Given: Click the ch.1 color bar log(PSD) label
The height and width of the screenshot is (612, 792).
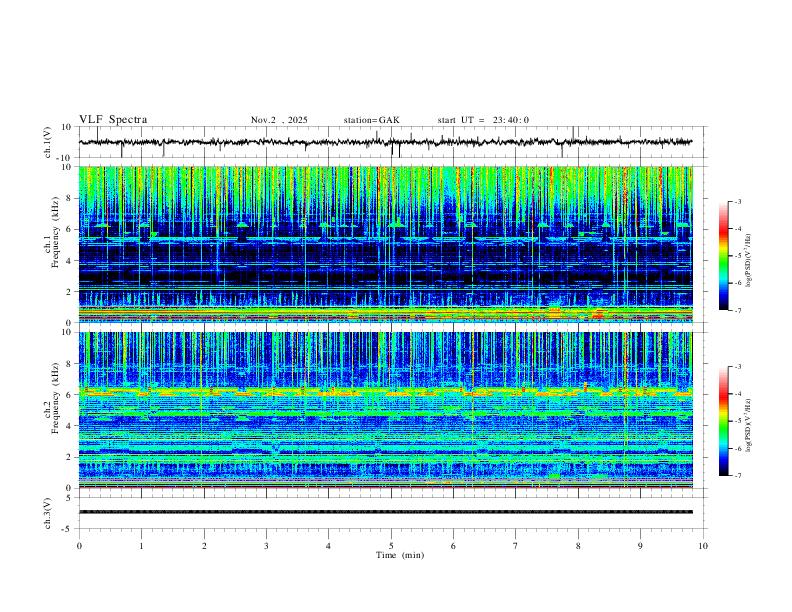Looking at the screenshot, I should click(x=749, y=261).
